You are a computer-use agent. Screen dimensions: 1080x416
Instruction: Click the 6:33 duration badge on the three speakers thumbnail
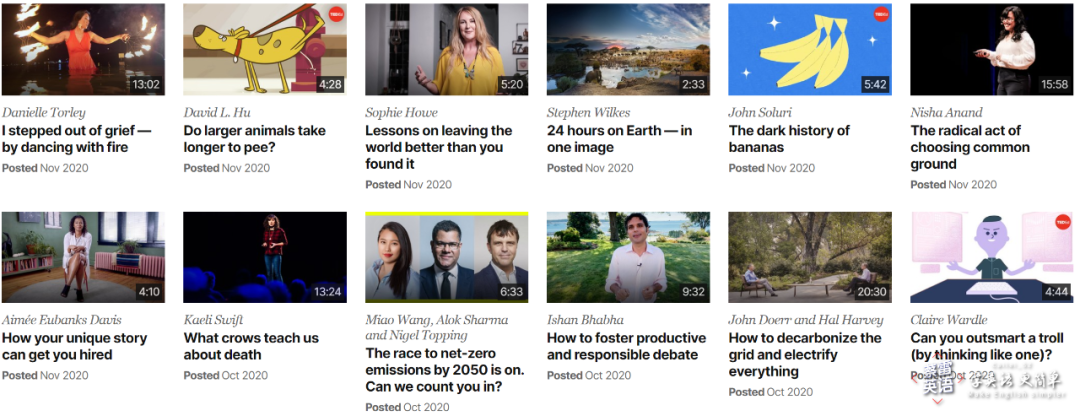coord(512,292)
